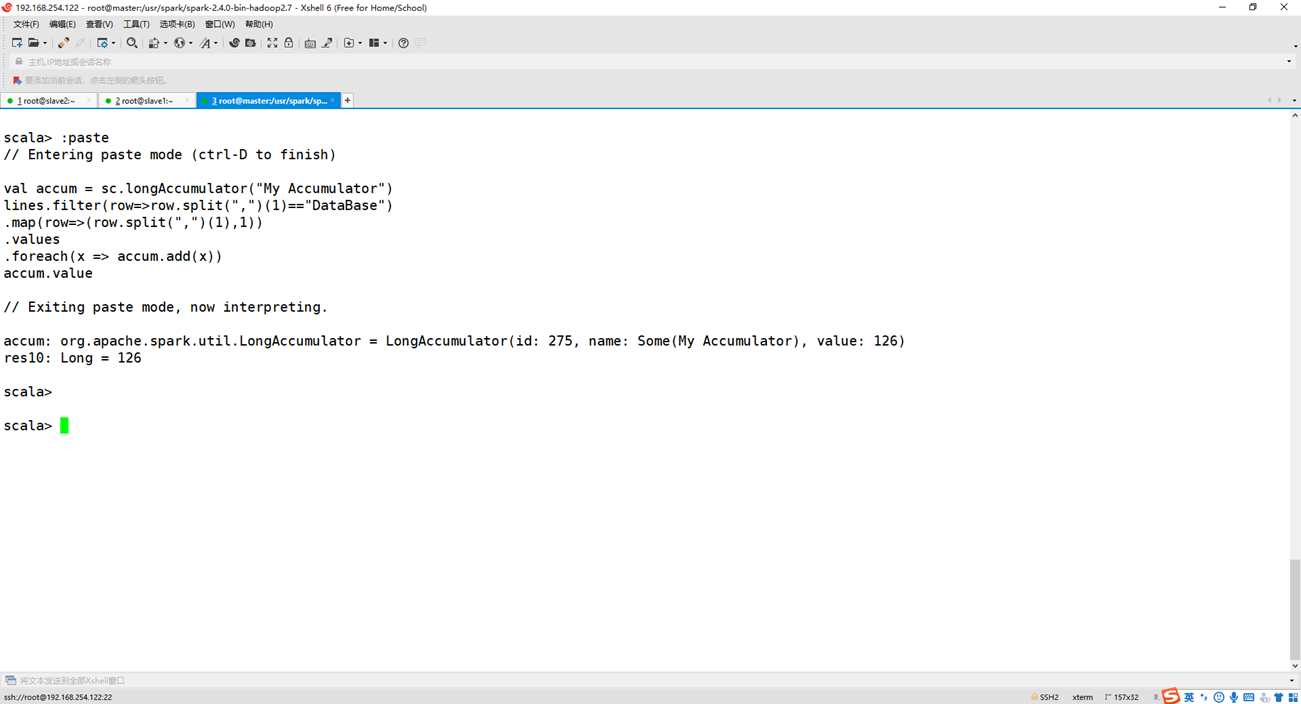
Task: Click the new tab group plus-box icon
Action: click(x=349, y=43)
